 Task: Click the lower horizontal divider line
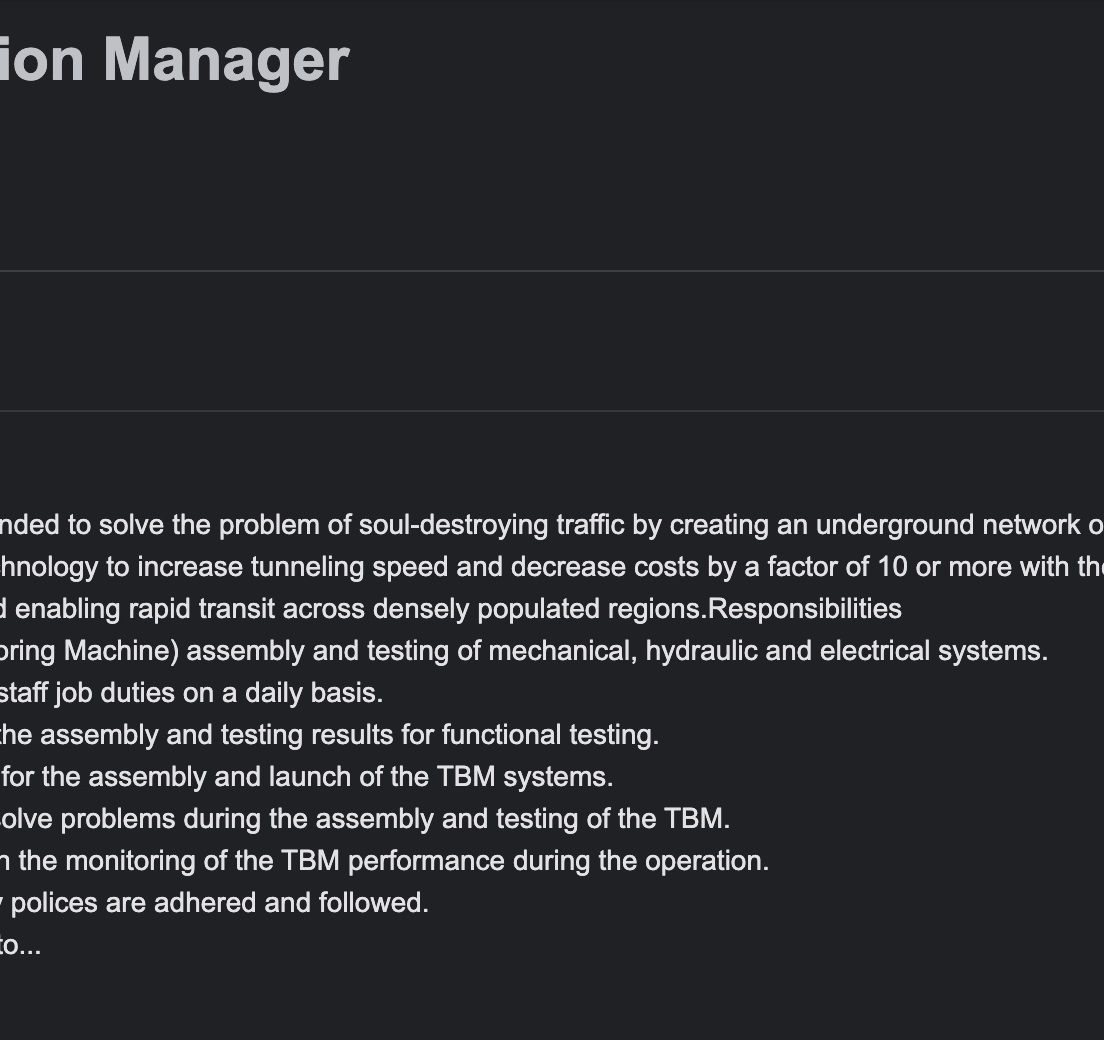tap(552, 411)
